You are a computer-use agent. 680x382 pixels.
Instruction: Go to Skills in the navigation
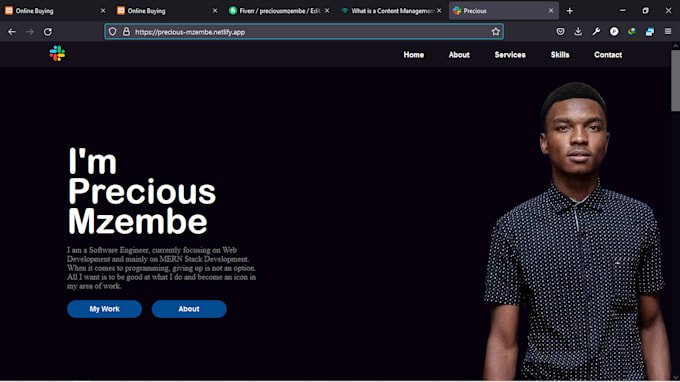pyautogui.click(x=560, y=55)
